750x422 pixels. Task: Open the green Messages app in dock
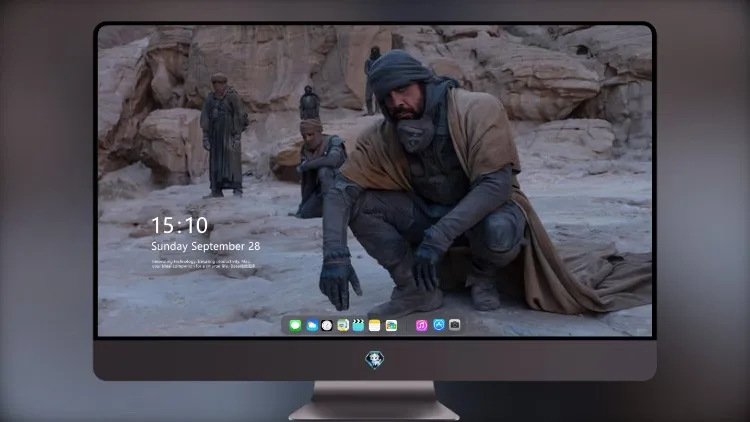coord(295,325)
